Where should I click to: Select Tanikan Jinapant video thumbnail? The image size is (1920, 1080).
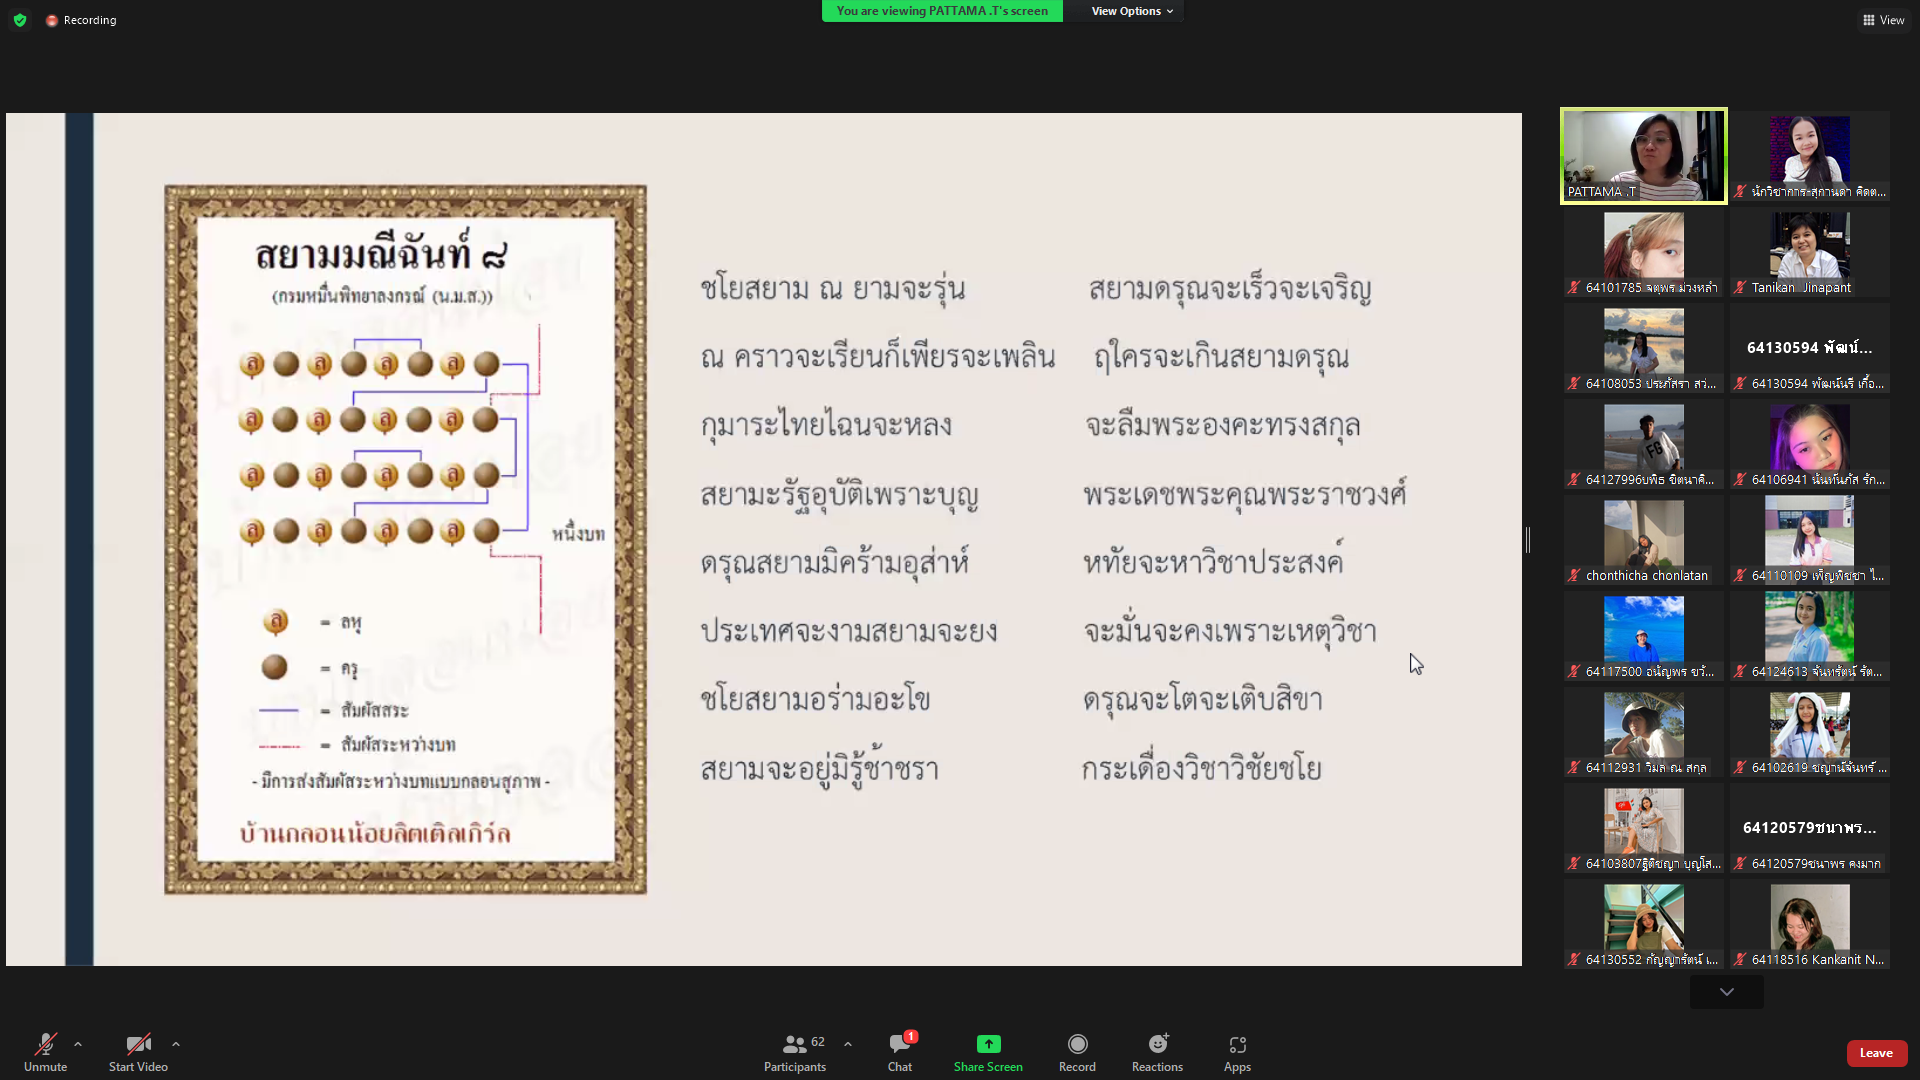(1809, 252)
